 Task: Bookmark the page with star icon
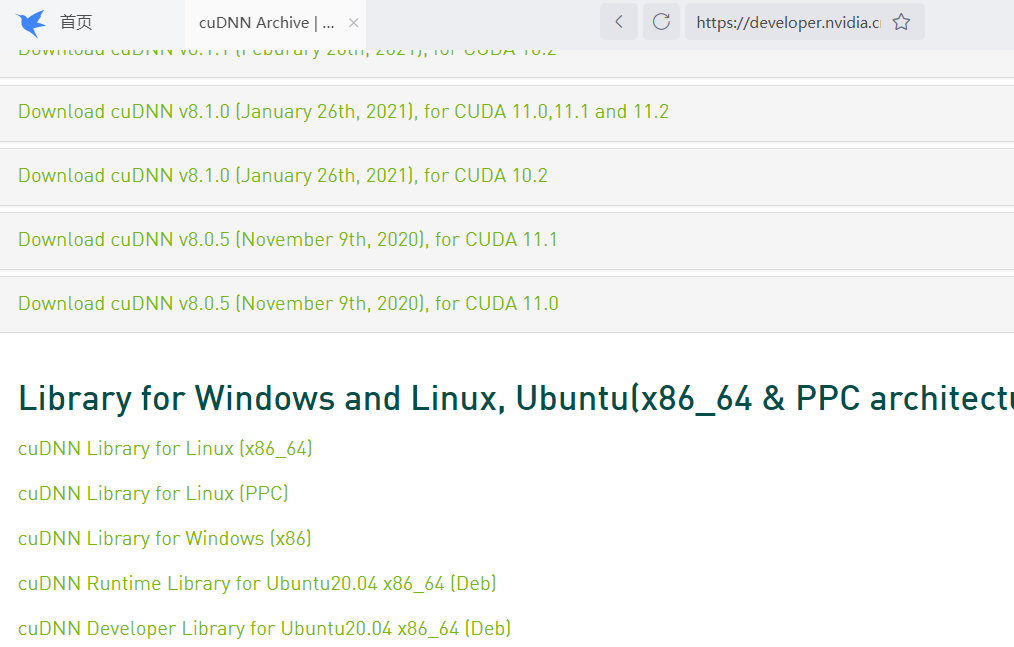901,22
